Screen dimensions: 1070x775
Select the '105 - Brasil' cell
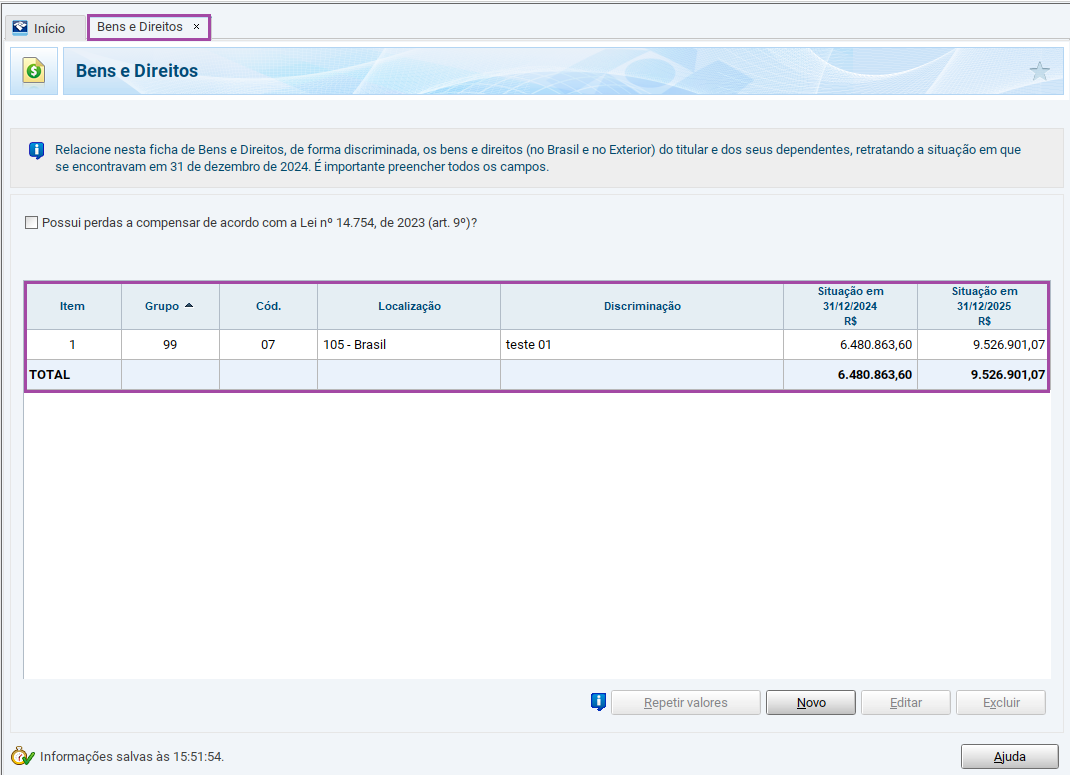point(409,345)
